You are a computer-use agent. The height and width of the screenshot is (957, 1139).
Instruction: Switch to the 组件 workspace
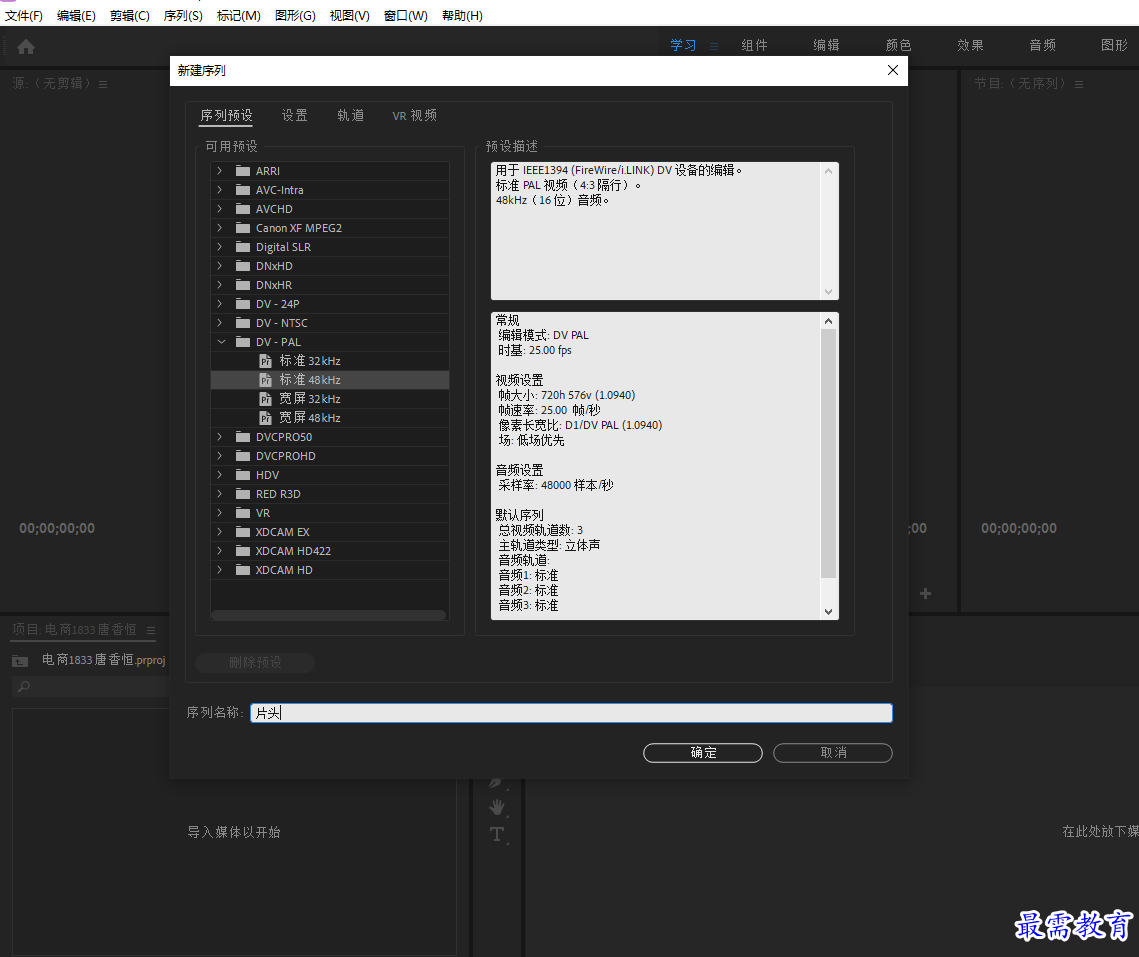point(754,45)
